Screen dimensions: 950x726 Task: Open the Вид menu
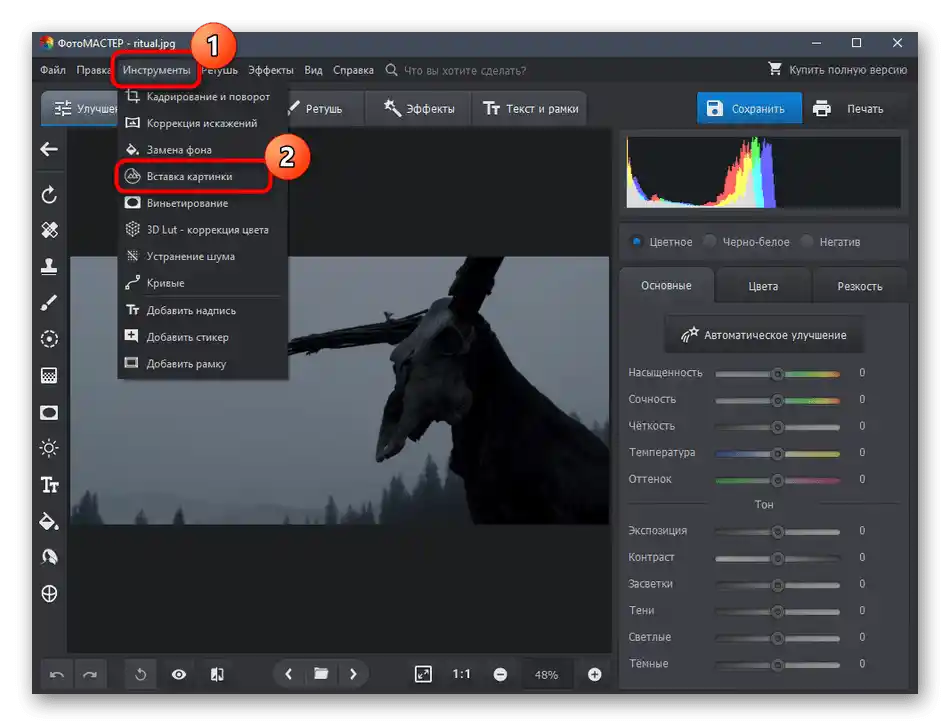coord(313,70)
